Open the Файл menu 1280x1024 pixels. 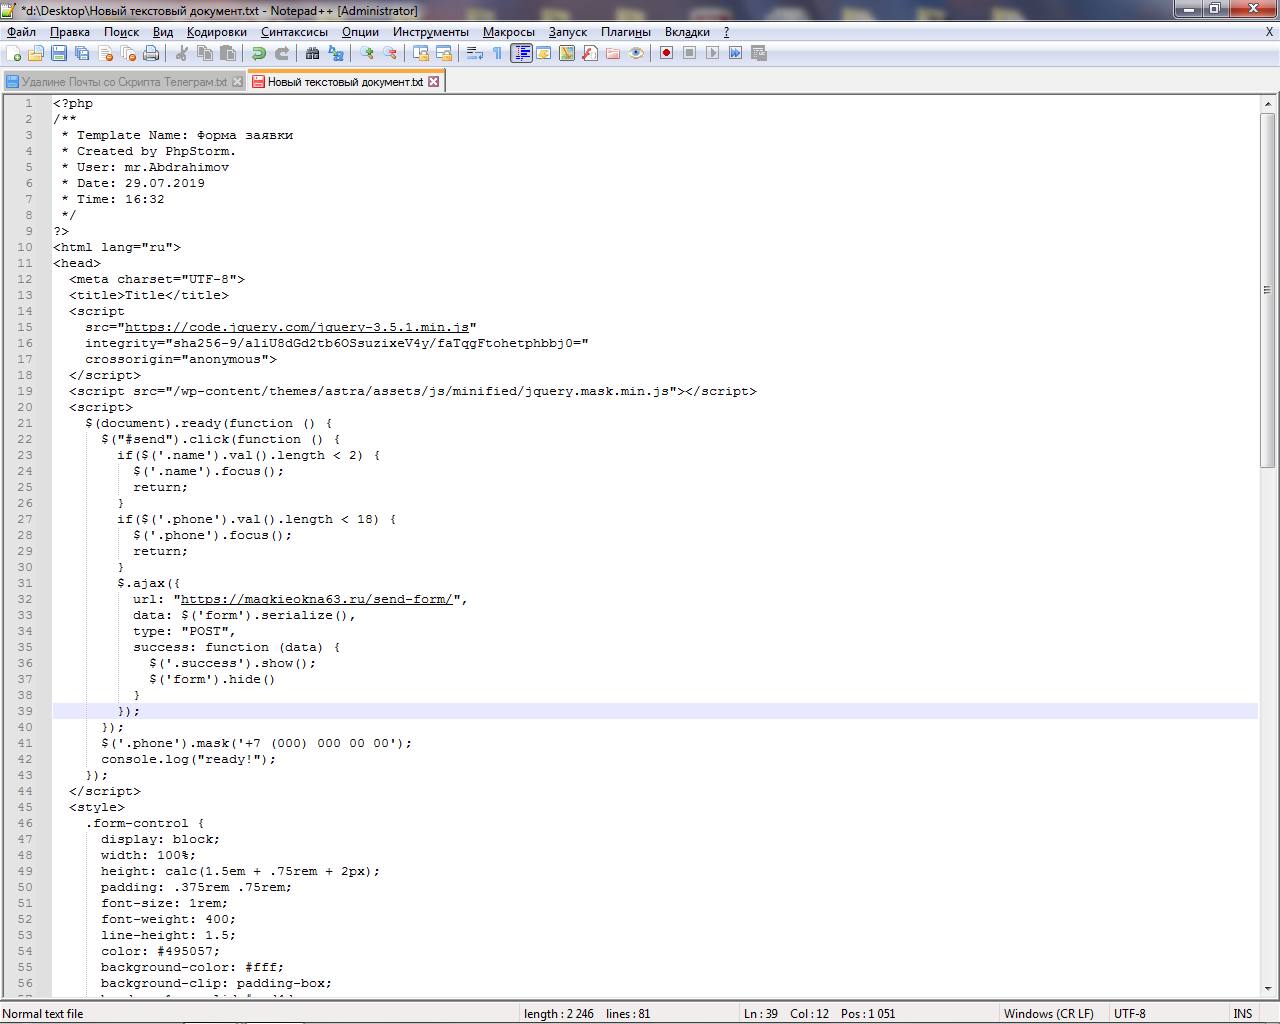point(21,32)
